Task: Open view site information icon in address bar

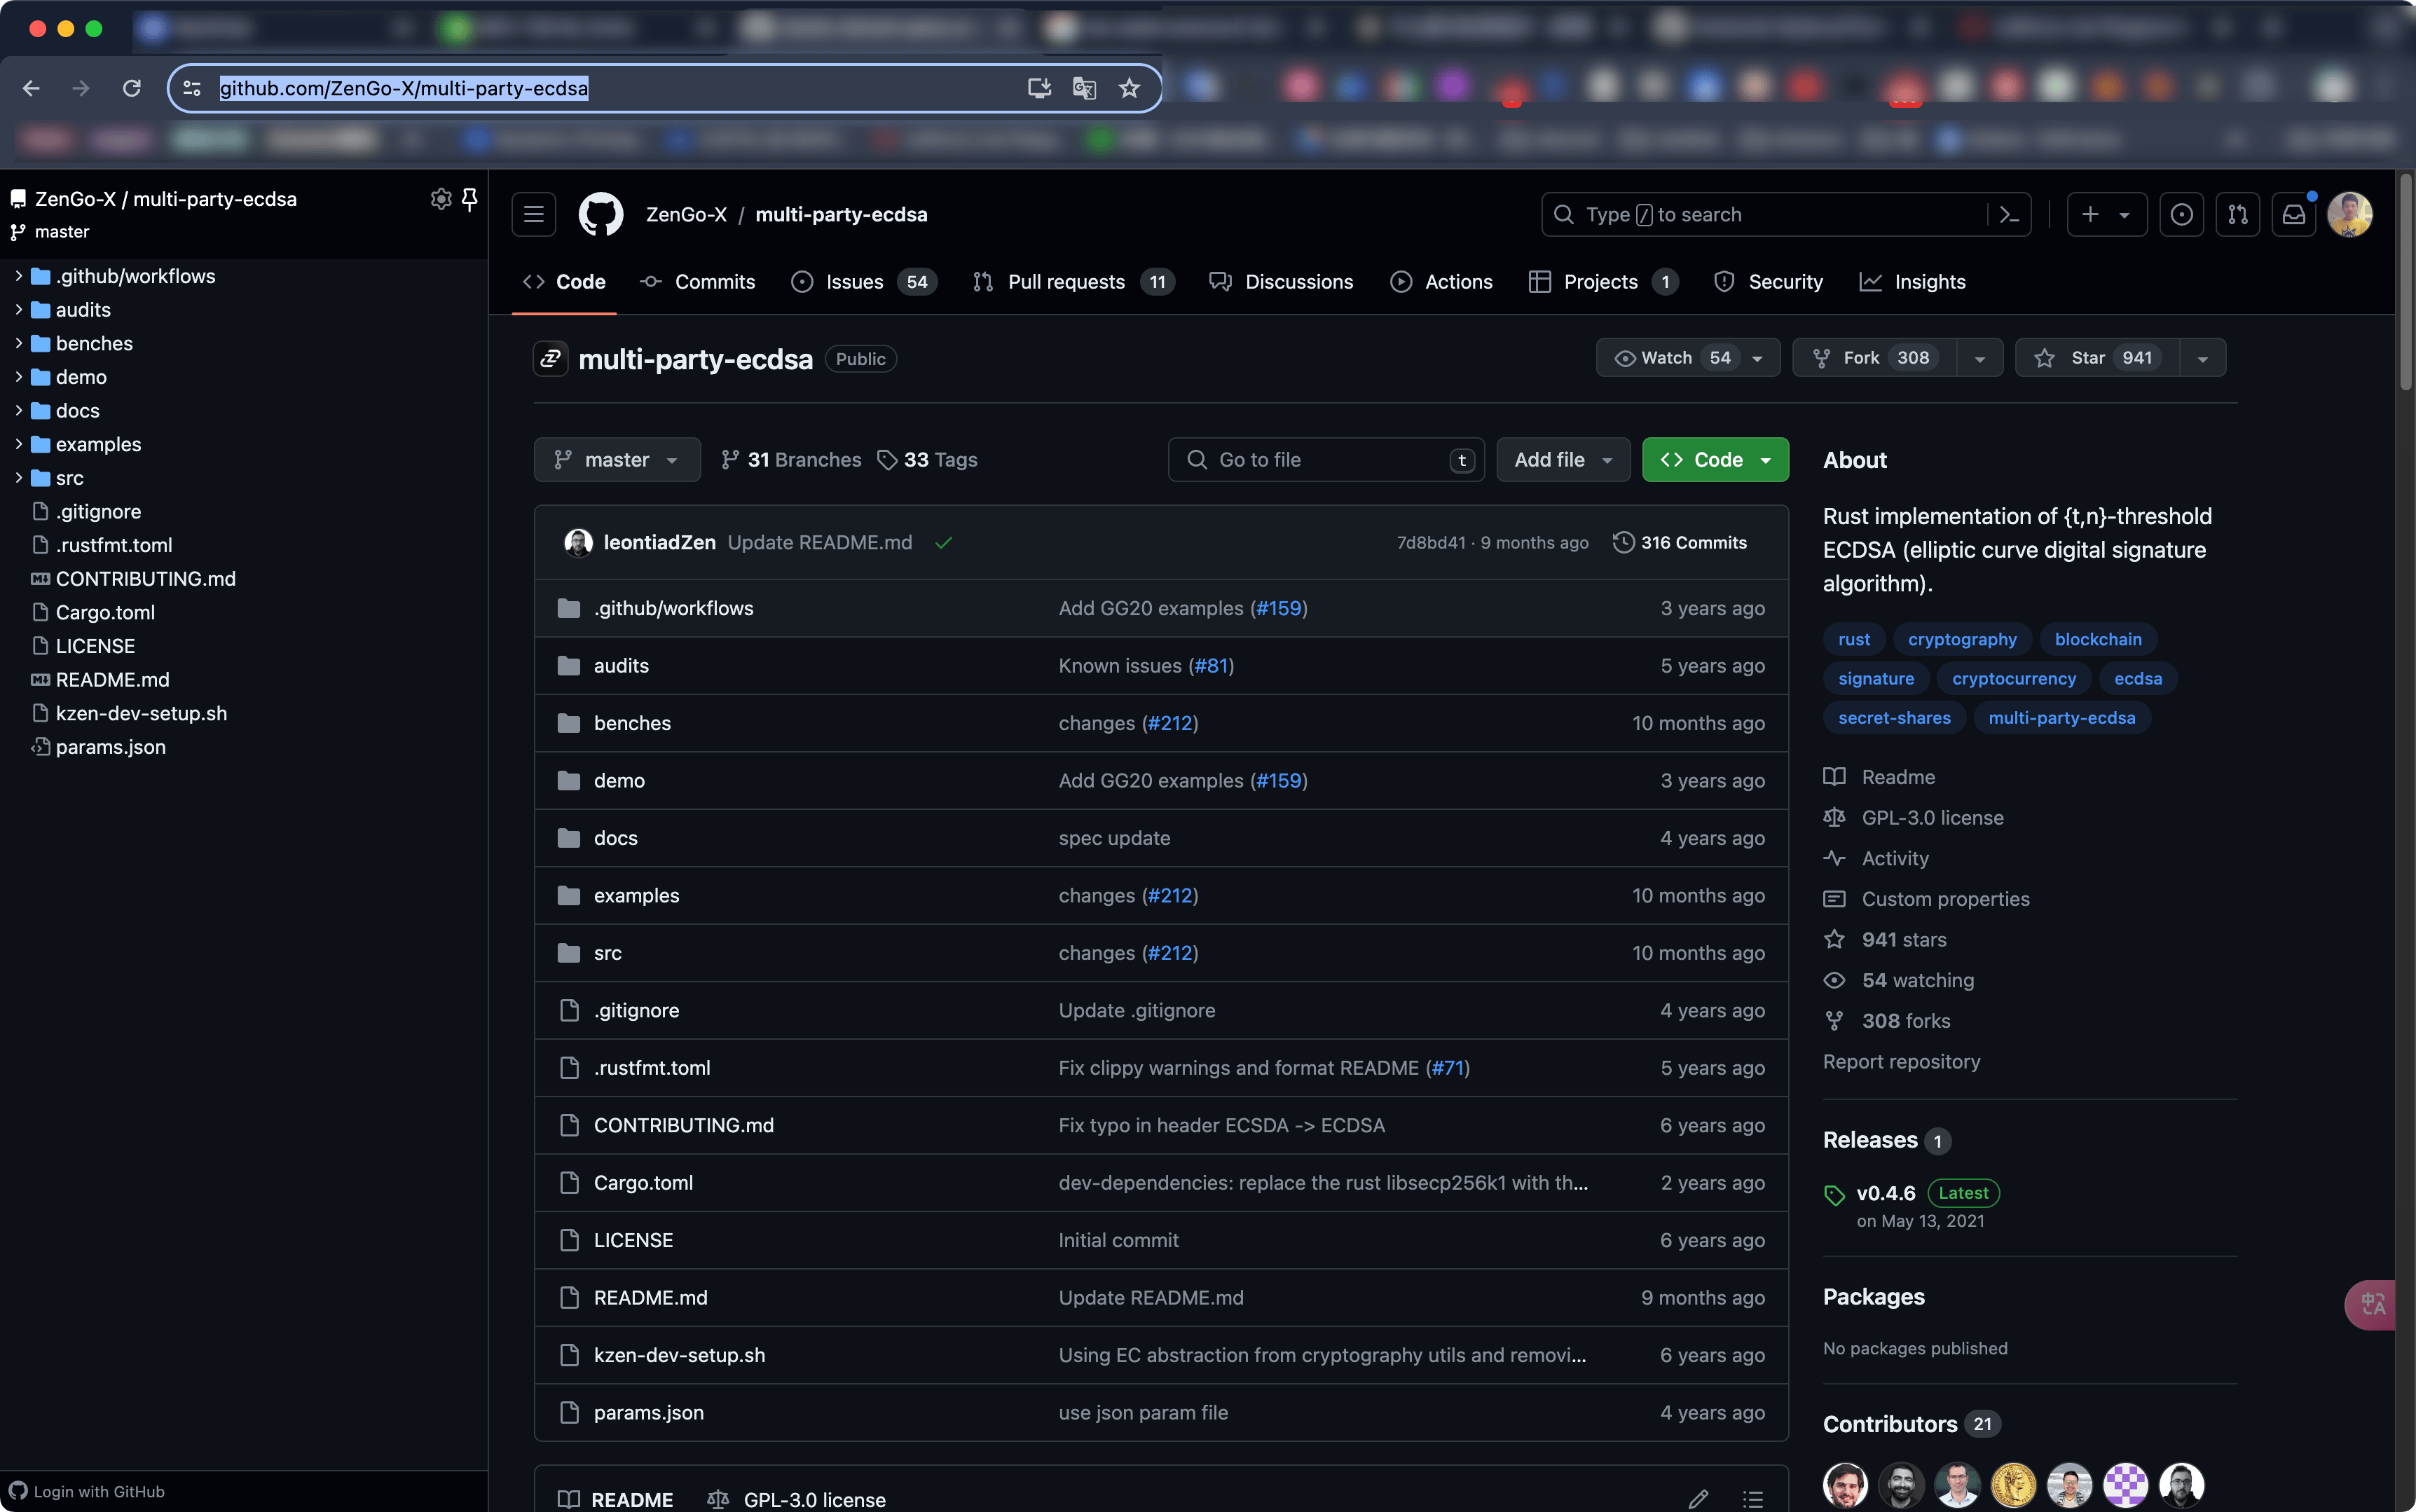Action: (x=193, y=88)
